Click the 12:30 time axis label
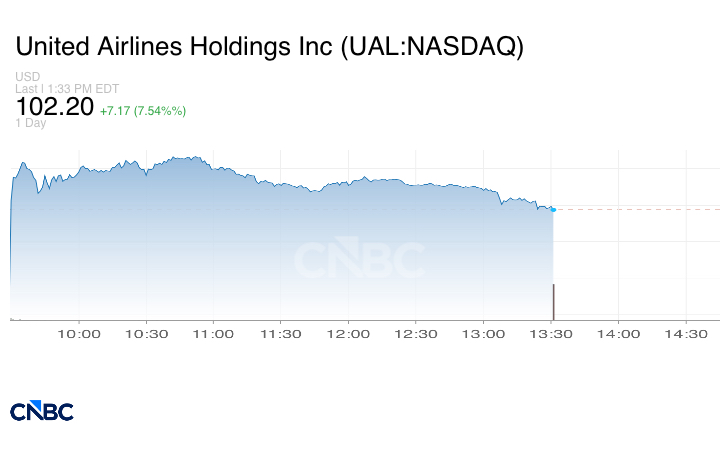 (x=416, y=335)
